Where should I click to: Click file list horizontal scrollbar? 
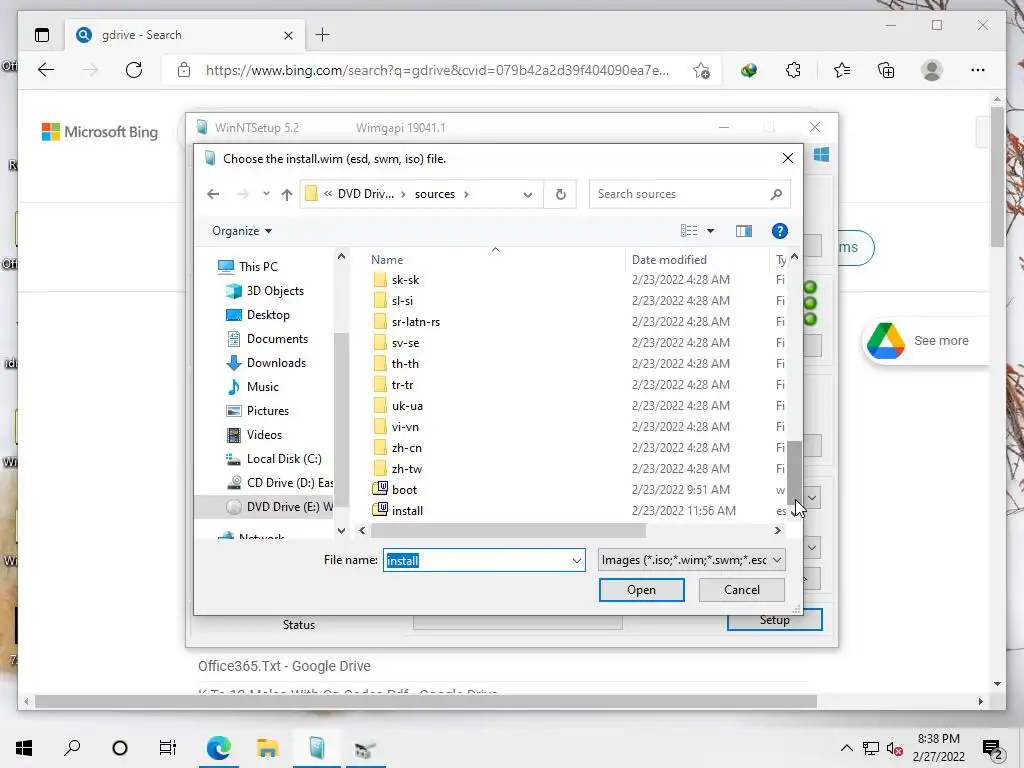508,530
